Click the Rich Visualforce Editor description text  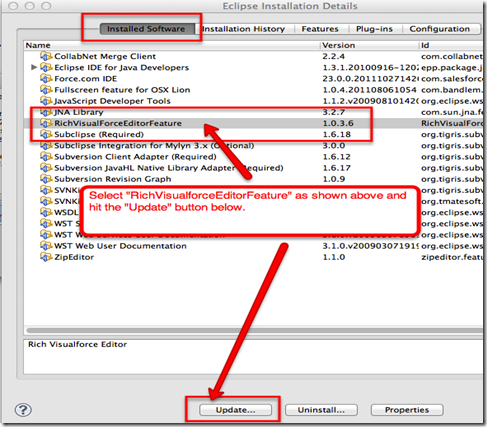pos(77,344)
